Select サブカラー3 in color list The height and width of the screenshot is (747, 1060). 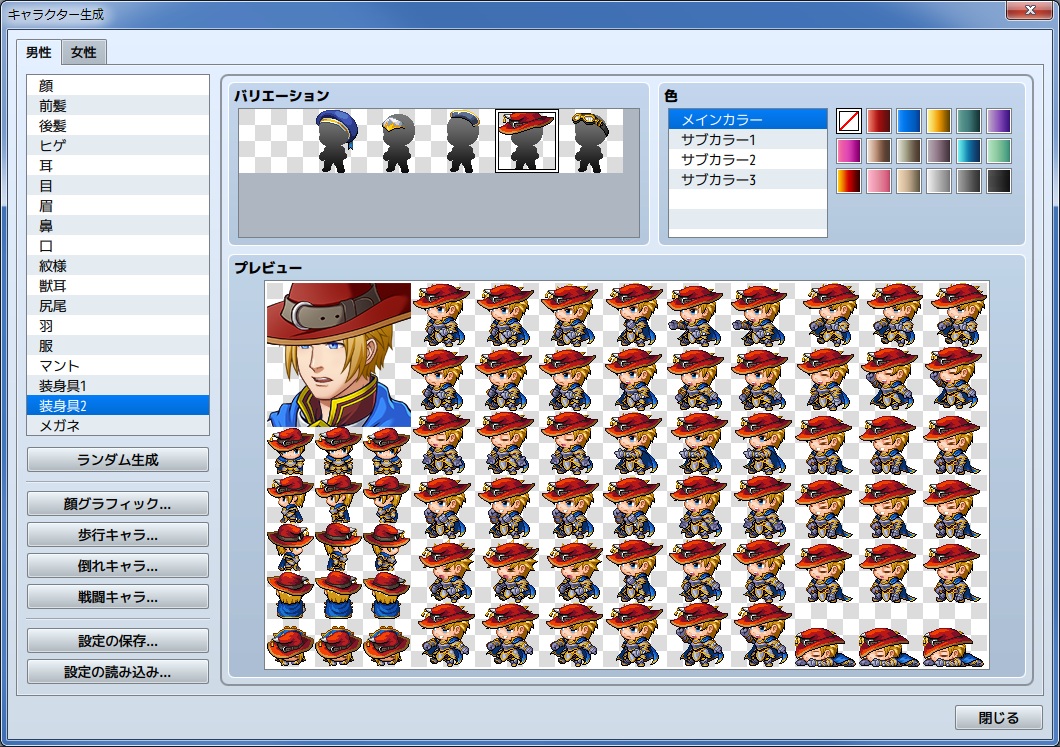pyautogui.click(x=748, y=179)
